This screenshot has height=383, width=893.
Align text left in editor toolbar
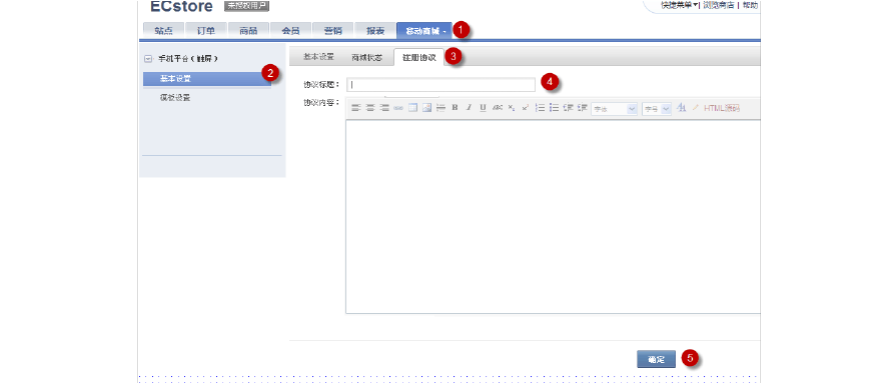pyautogui.click(x=356, y=108)
